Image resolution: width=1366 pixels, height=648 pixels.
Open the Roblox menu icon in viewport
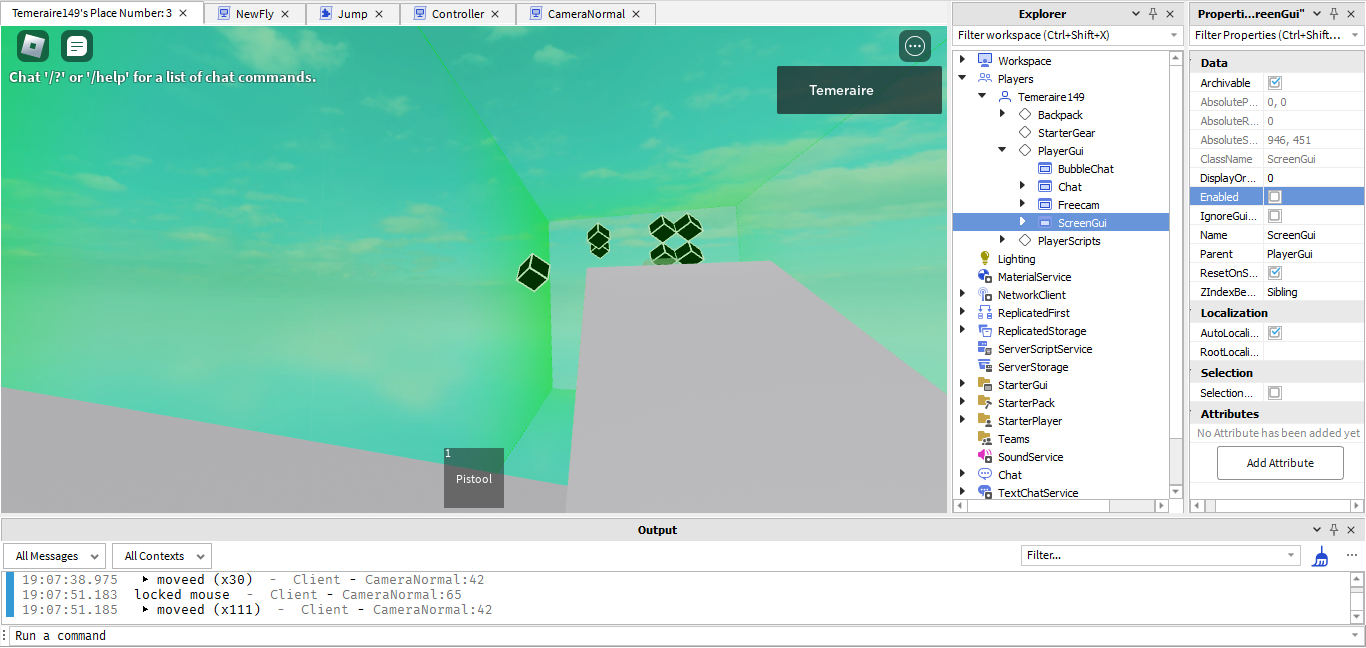[33, 46]
